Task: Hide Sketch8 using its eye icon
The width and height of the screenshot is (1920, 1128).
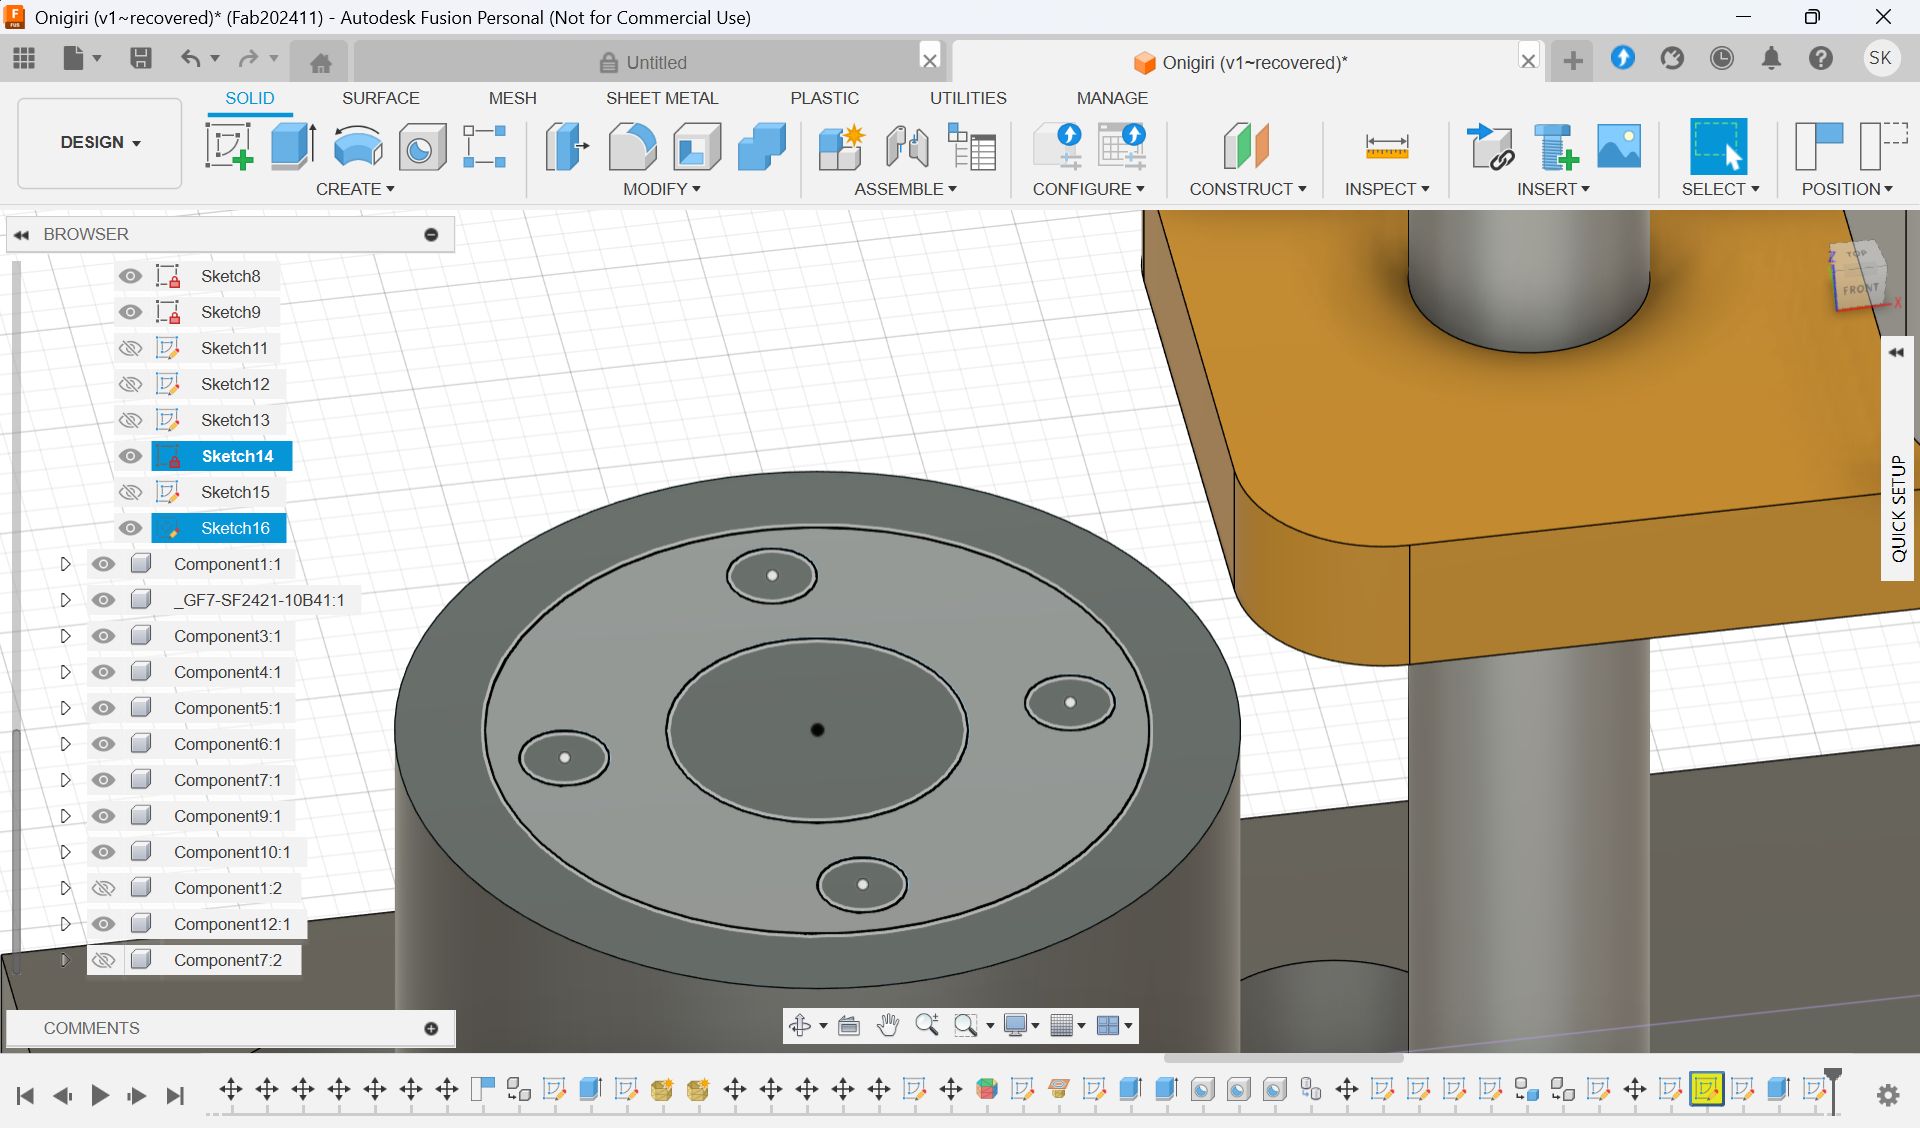Action: pos(130,276)
